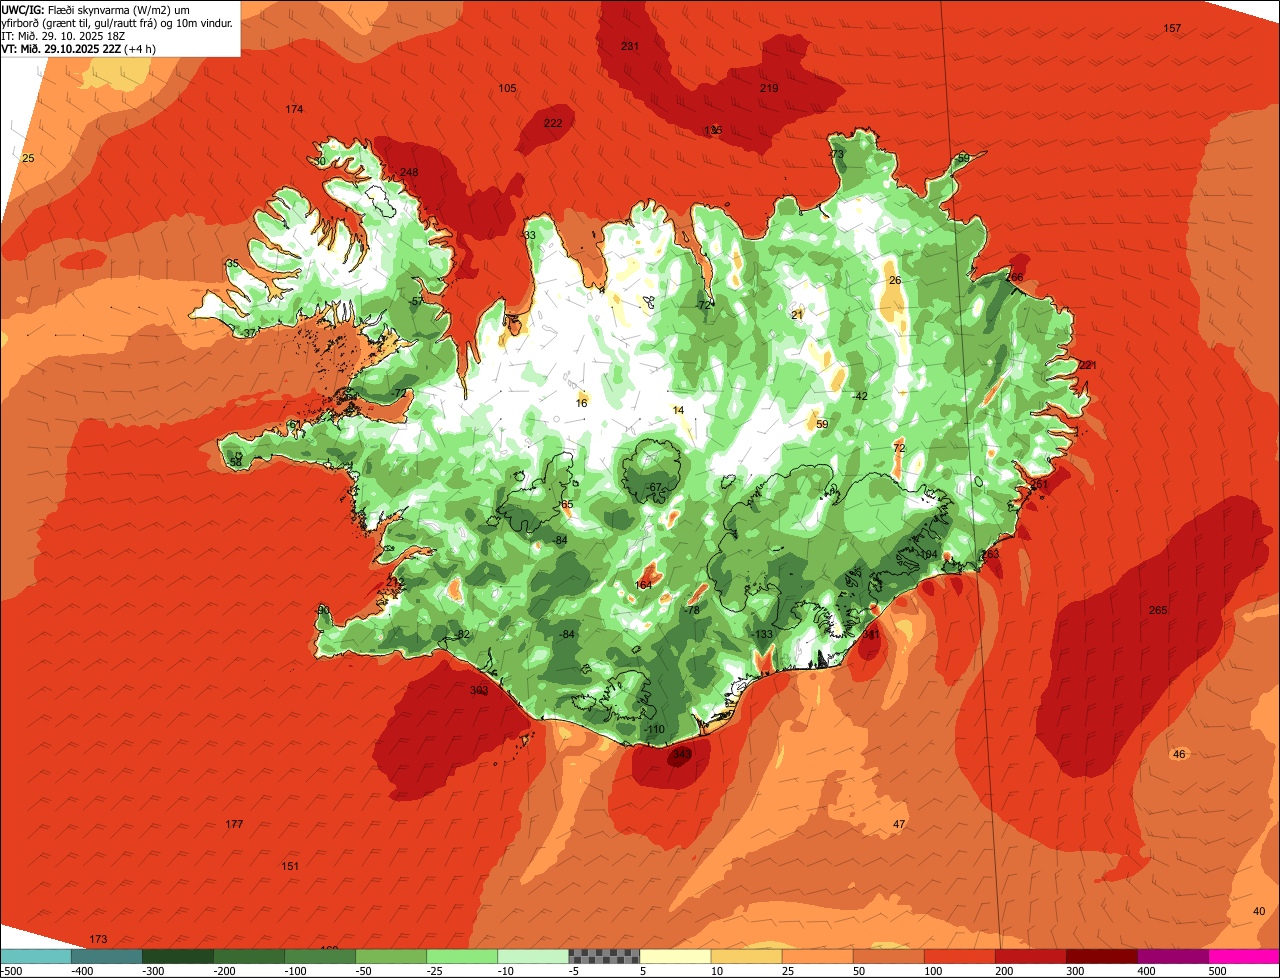
Task: Click the flux value 343 off the south coast
Action: point(682,753)
